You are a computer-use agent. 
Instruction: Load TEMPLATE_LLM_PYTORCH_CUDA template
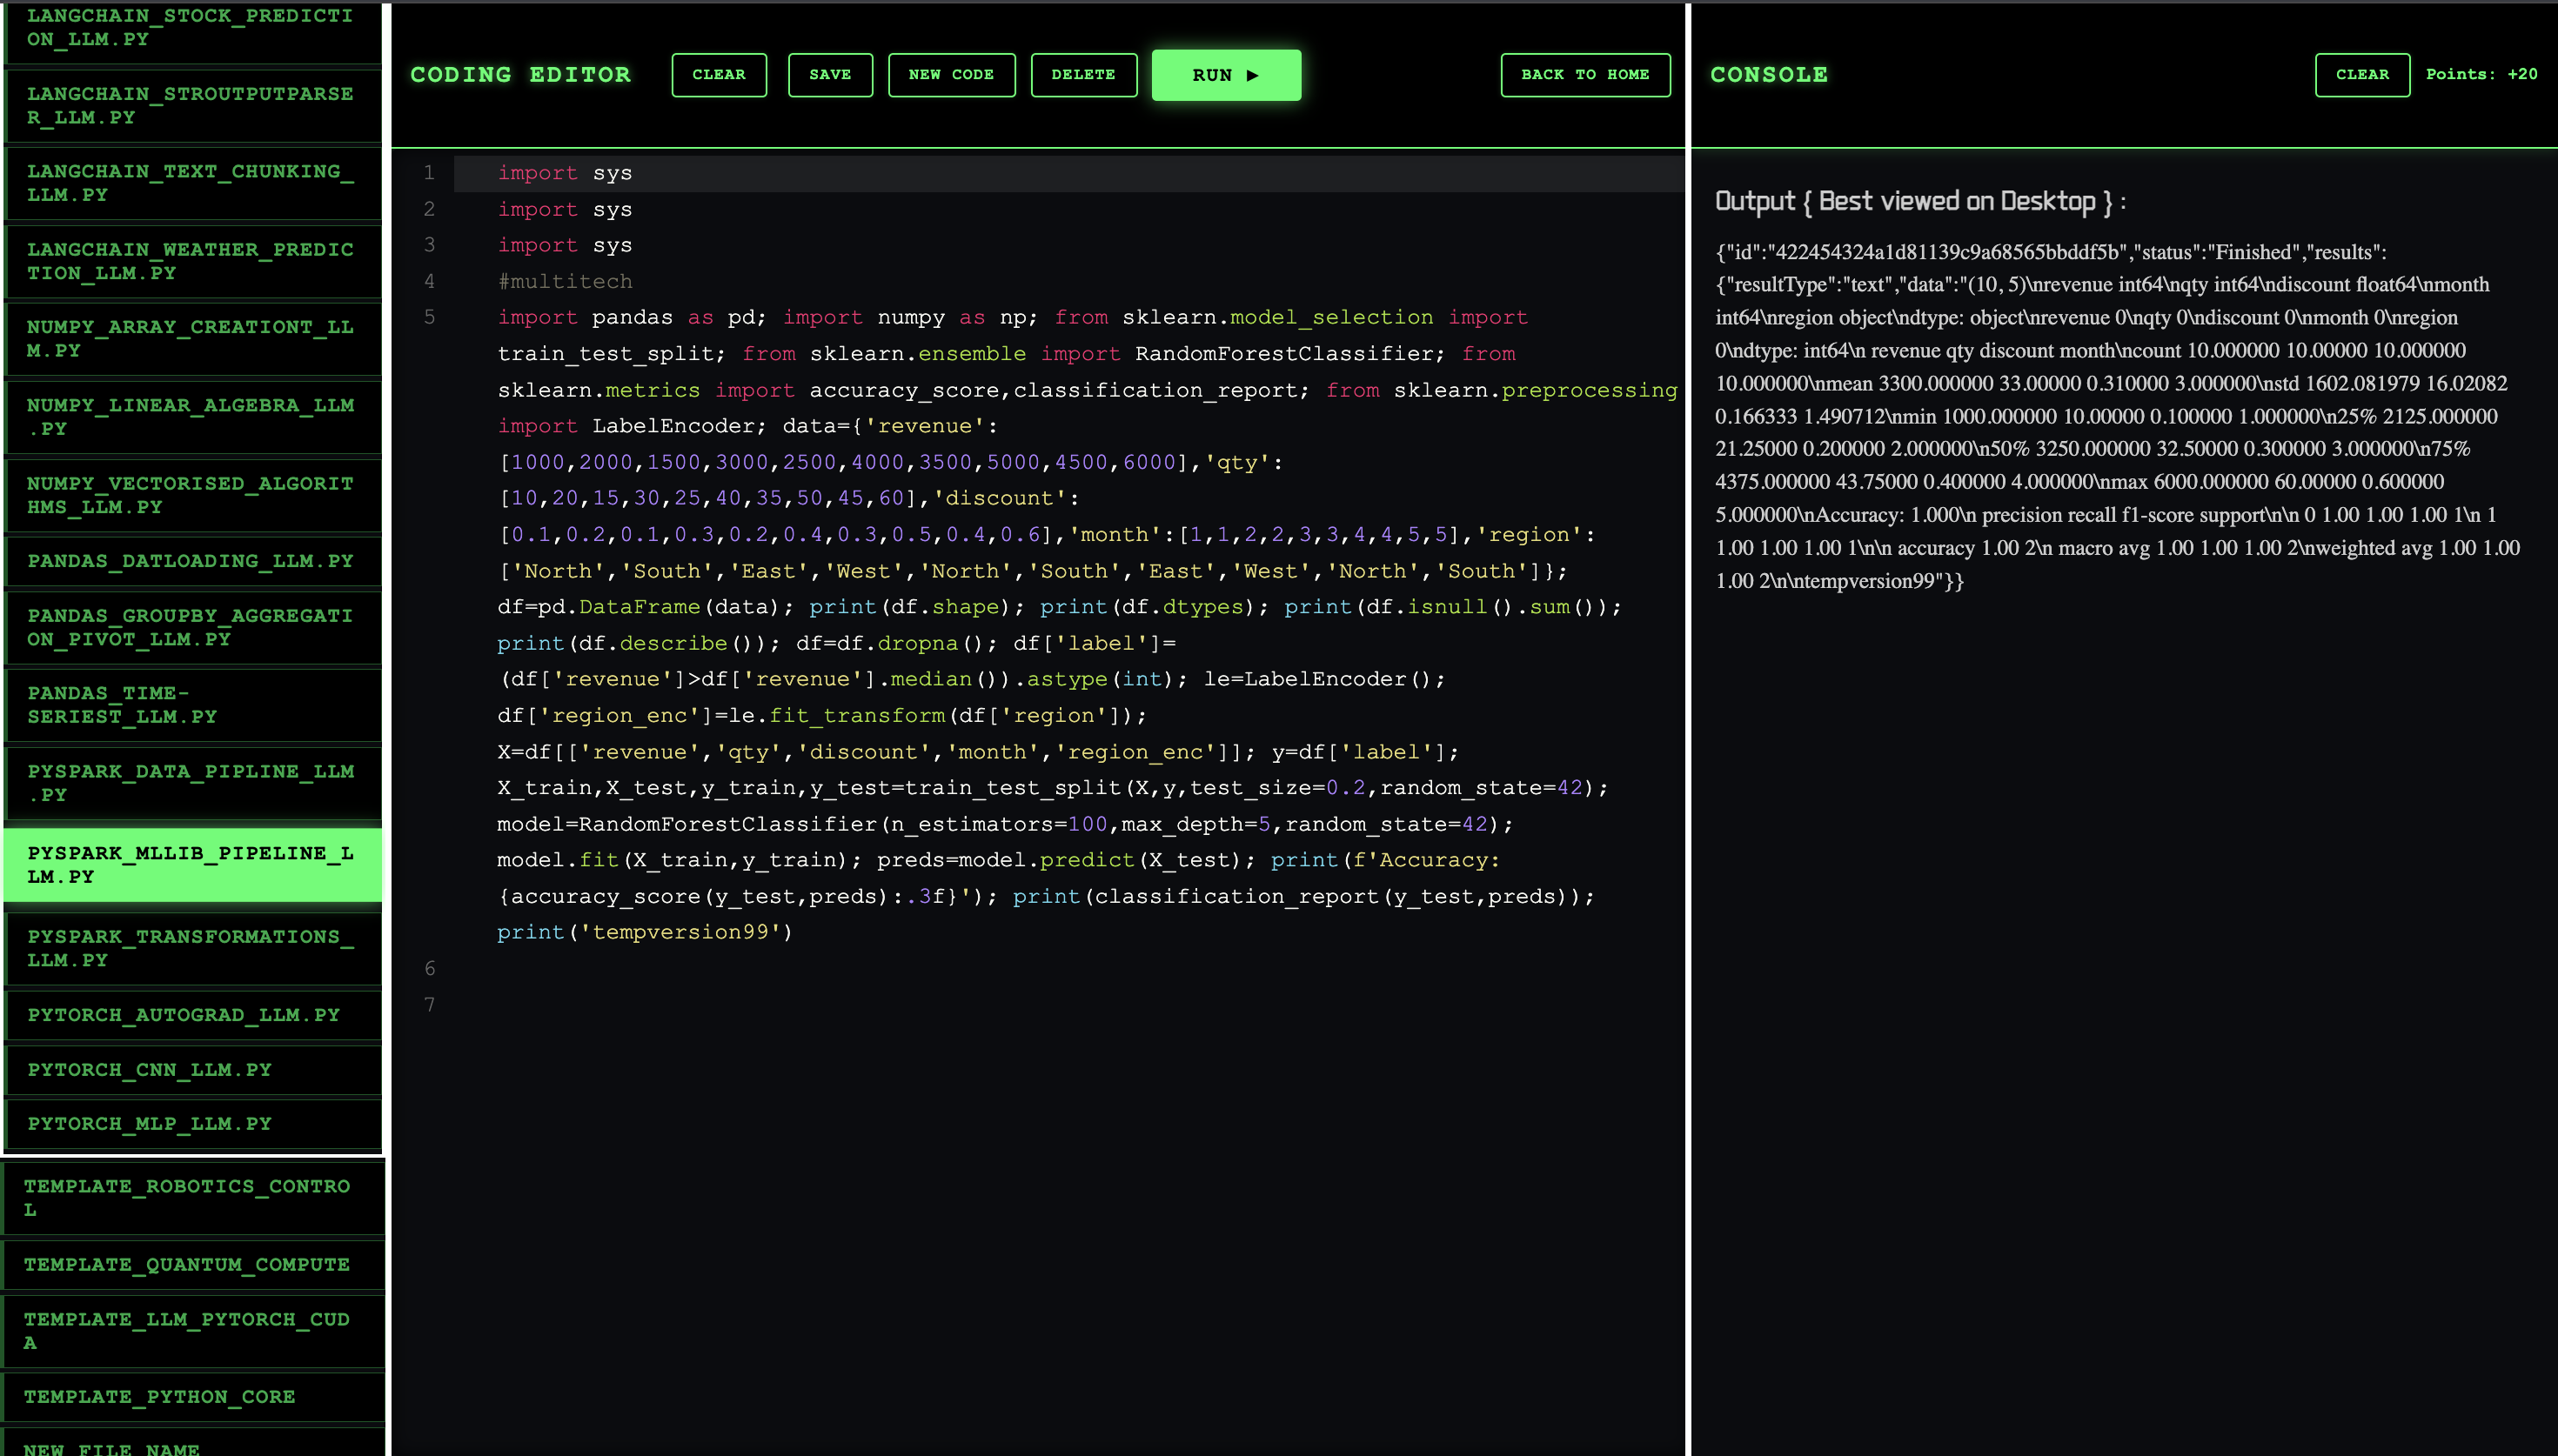(193, 1332)
